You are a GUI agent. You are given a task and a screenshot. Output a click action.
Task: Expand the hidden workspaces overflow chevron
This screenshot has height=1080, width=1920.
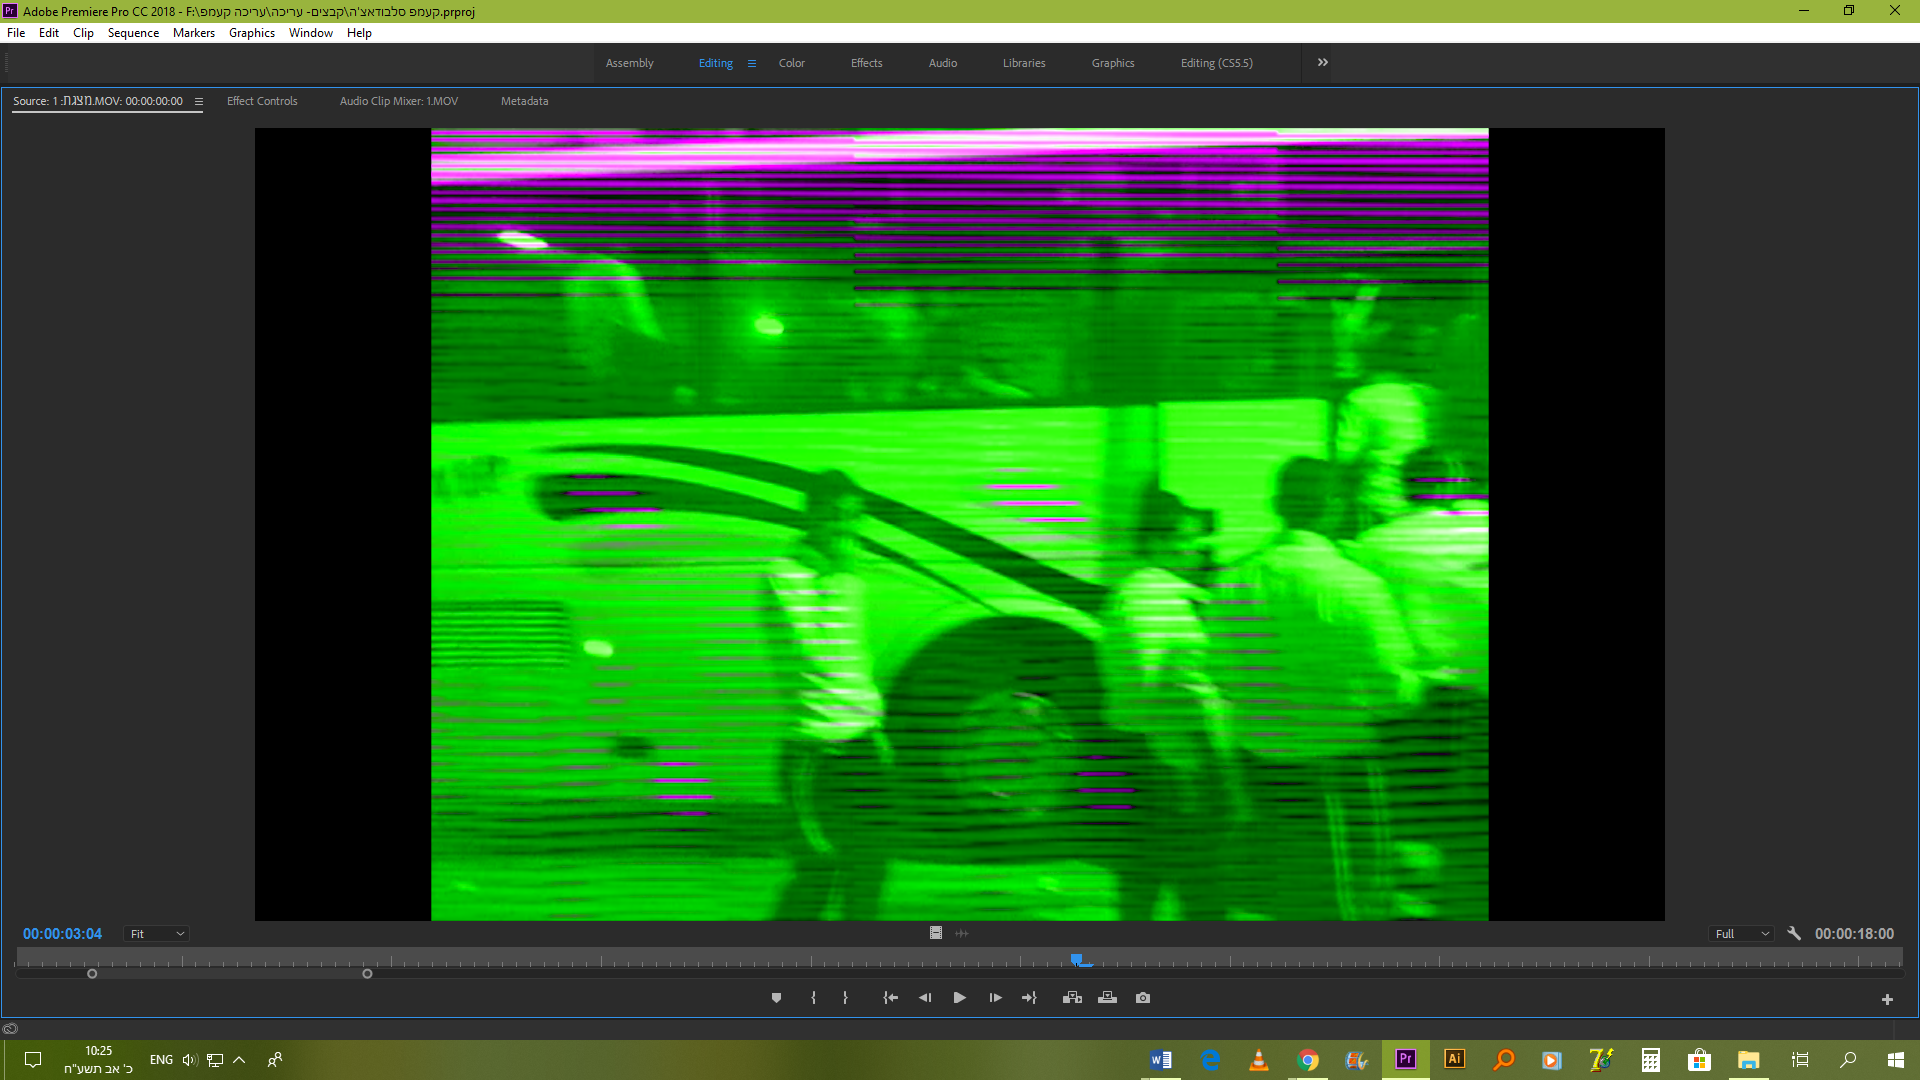[1323, 62]
